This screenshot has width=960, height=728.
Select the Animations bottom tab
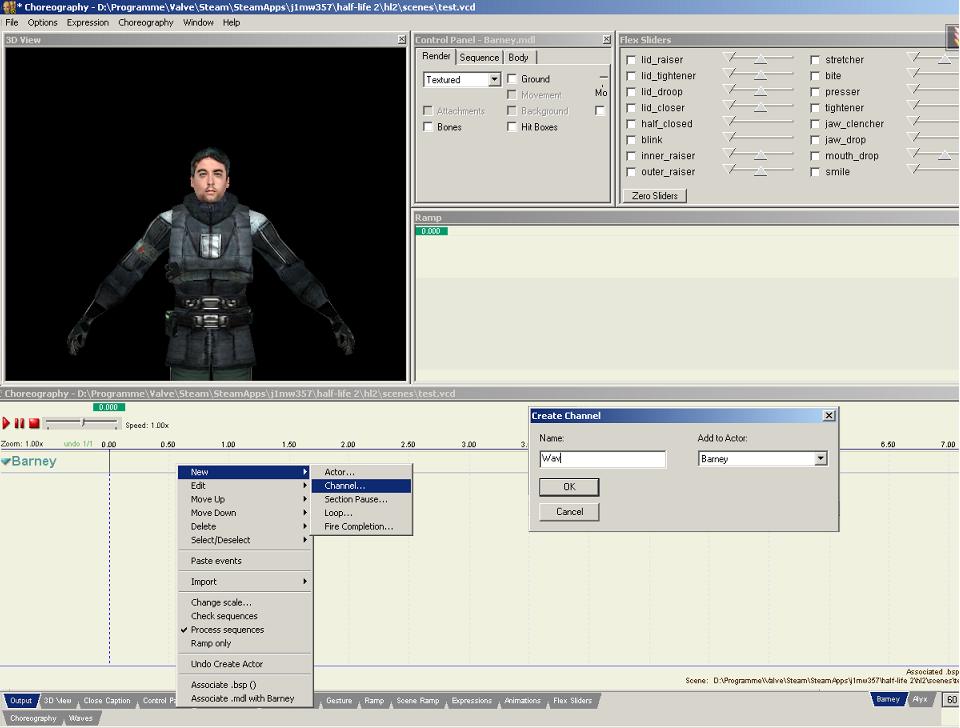coord(522,700)
